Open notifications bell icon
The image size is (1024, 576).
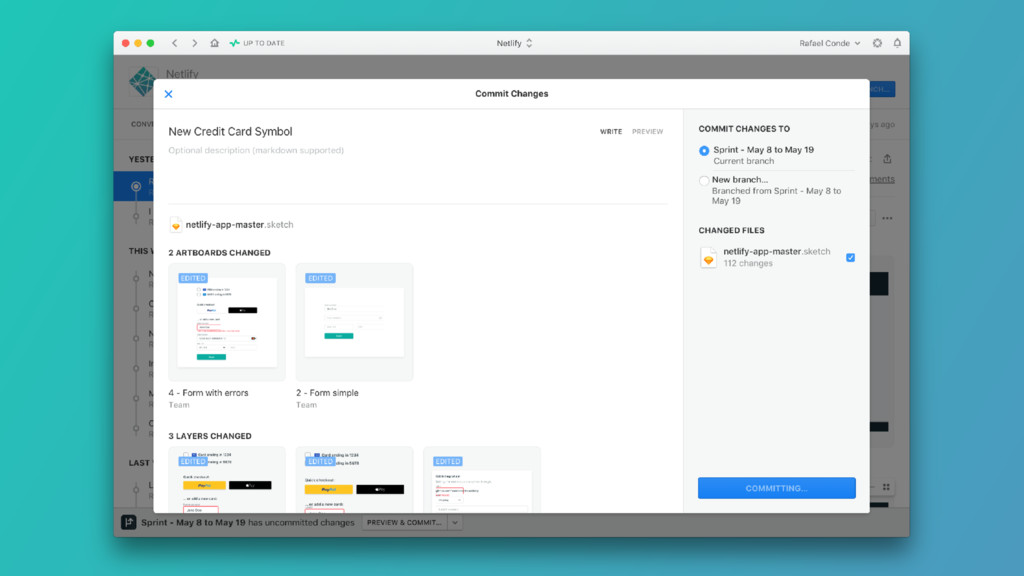897,43
